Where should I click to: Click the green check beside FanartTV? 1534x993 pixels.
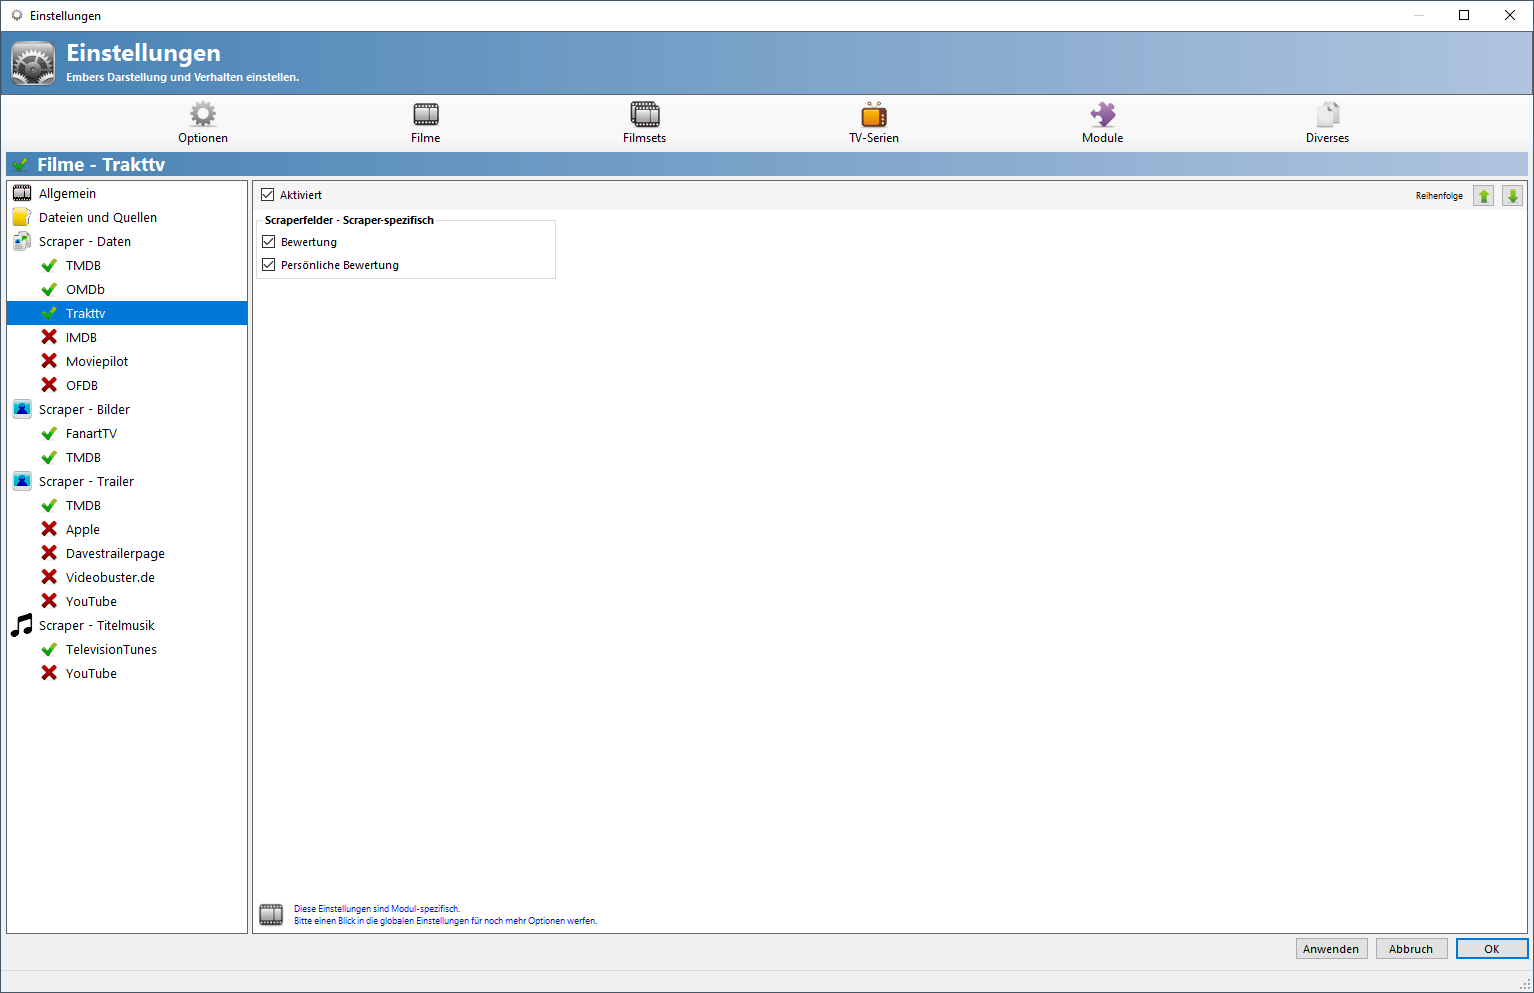(x=49, y=433)
